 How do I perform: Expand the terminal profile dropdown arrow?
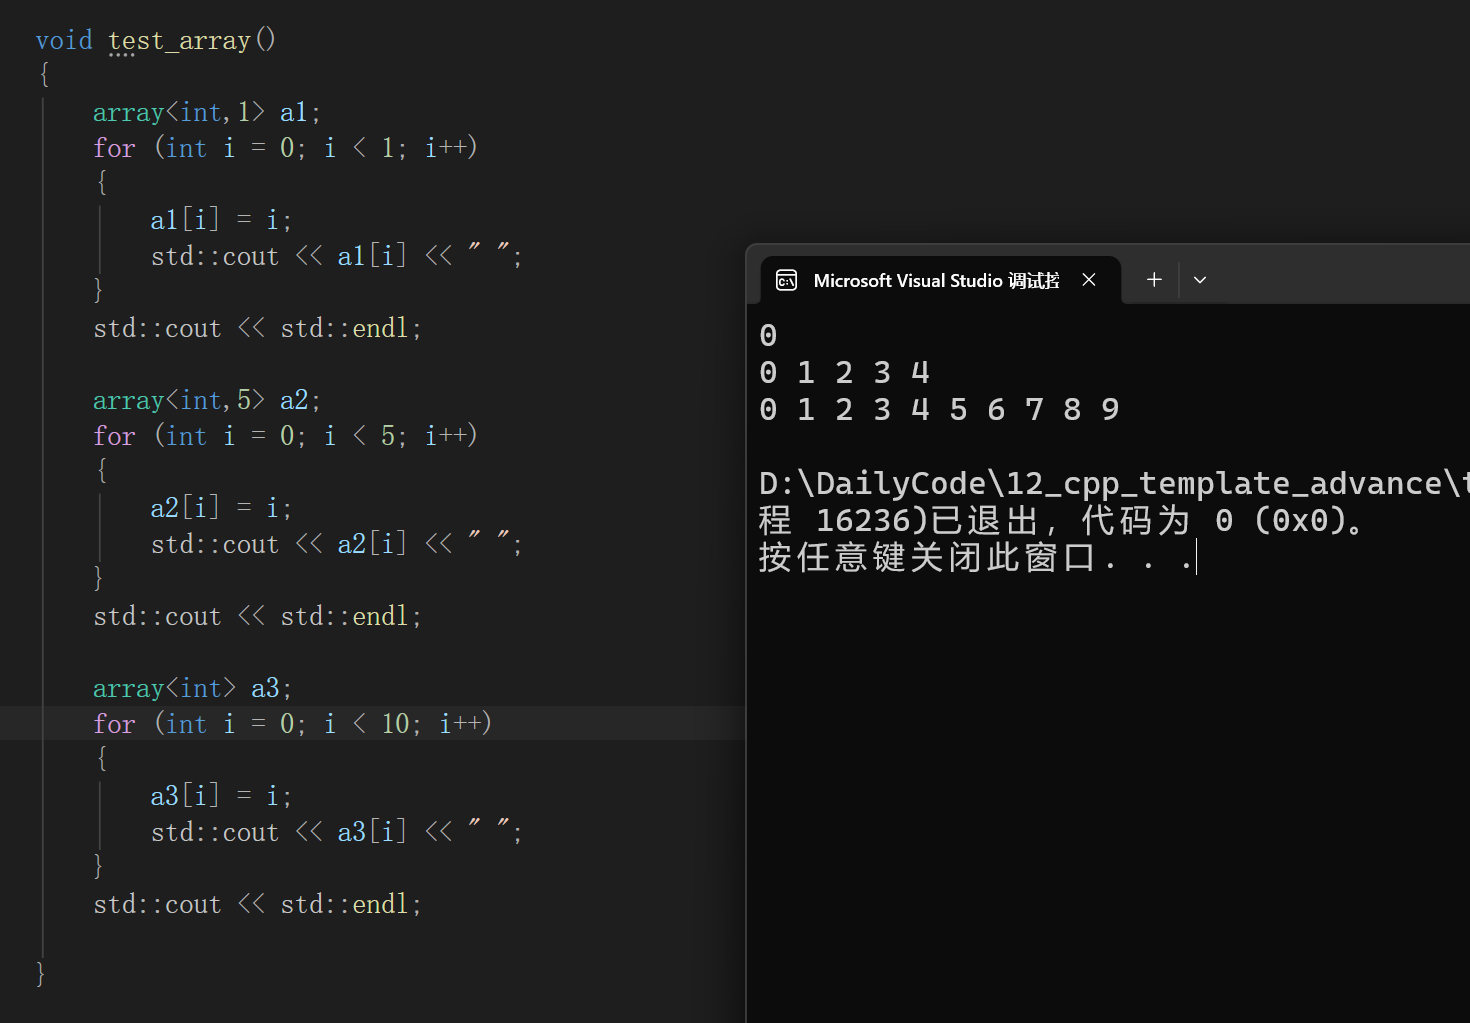click(1200, 280)
